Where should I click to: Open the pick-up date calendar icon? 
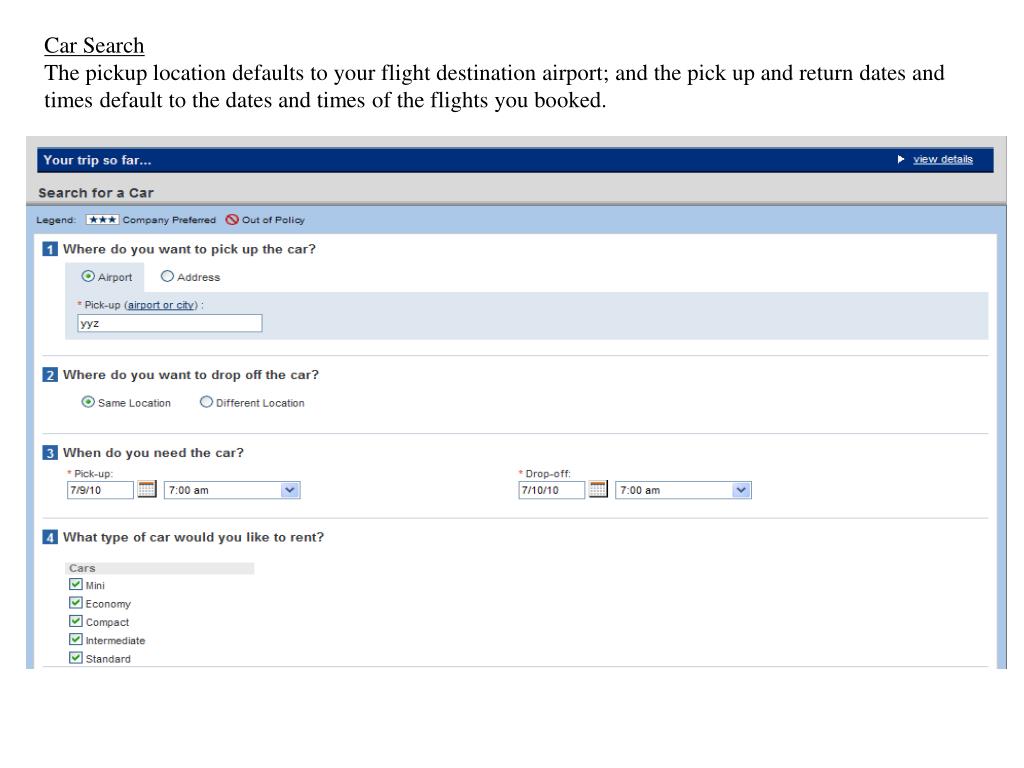point(147,489)
